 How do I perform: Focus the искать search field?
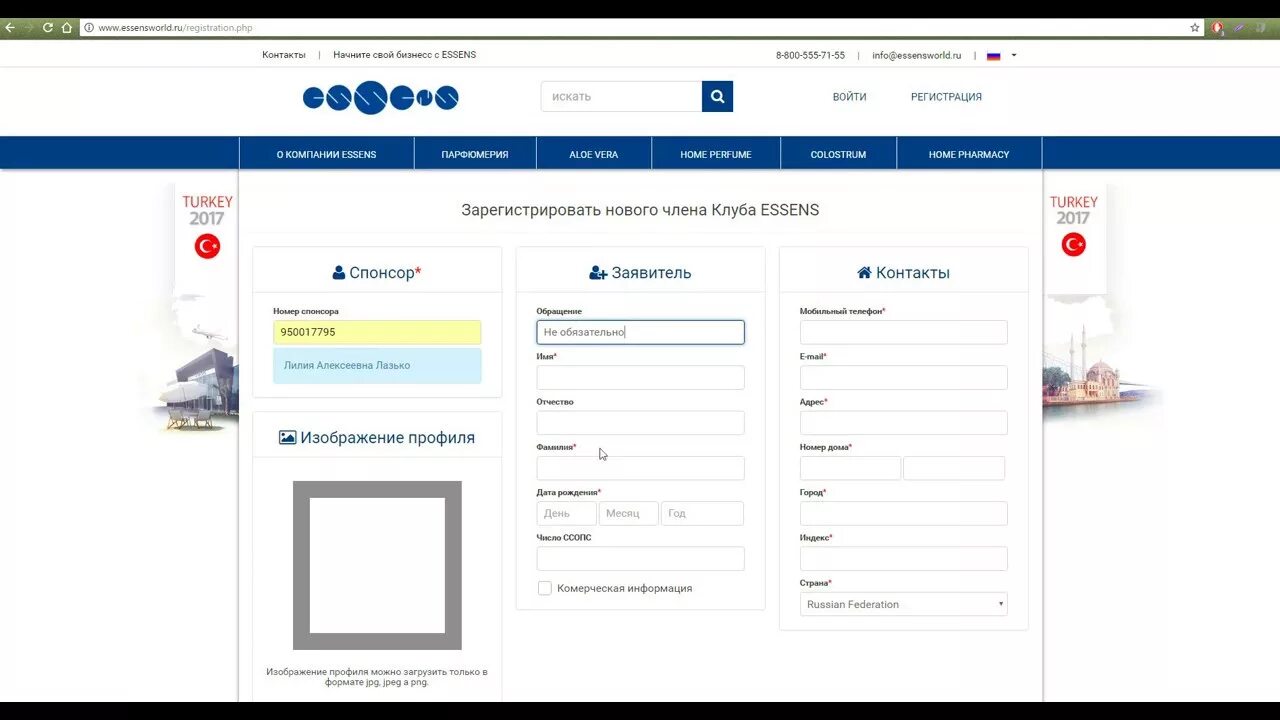pyautogui.click(x=621, y=97)
